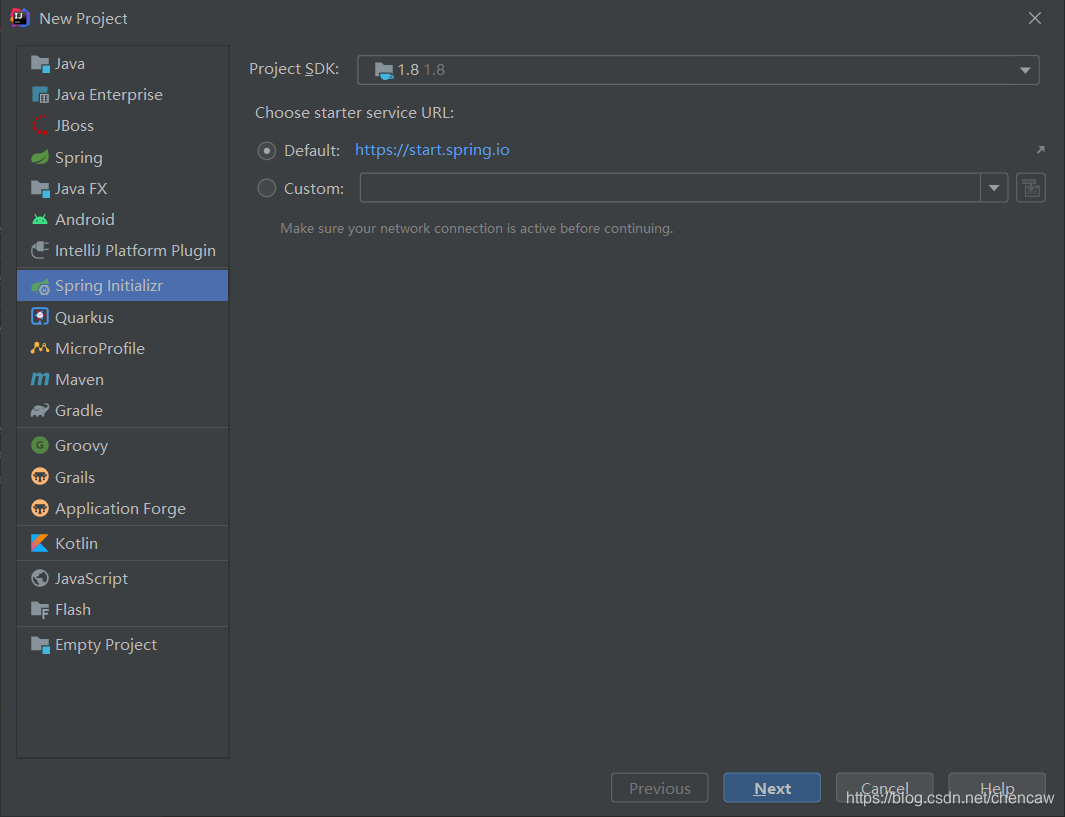Viewport: 1065px width, 817px height.
Task: Click the download icon beside Custom URL
Action: [x=1031, y=188]
